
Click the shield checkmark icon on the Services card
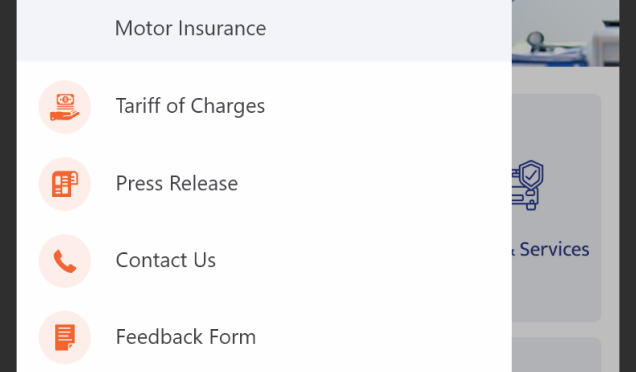click(528, 185)
